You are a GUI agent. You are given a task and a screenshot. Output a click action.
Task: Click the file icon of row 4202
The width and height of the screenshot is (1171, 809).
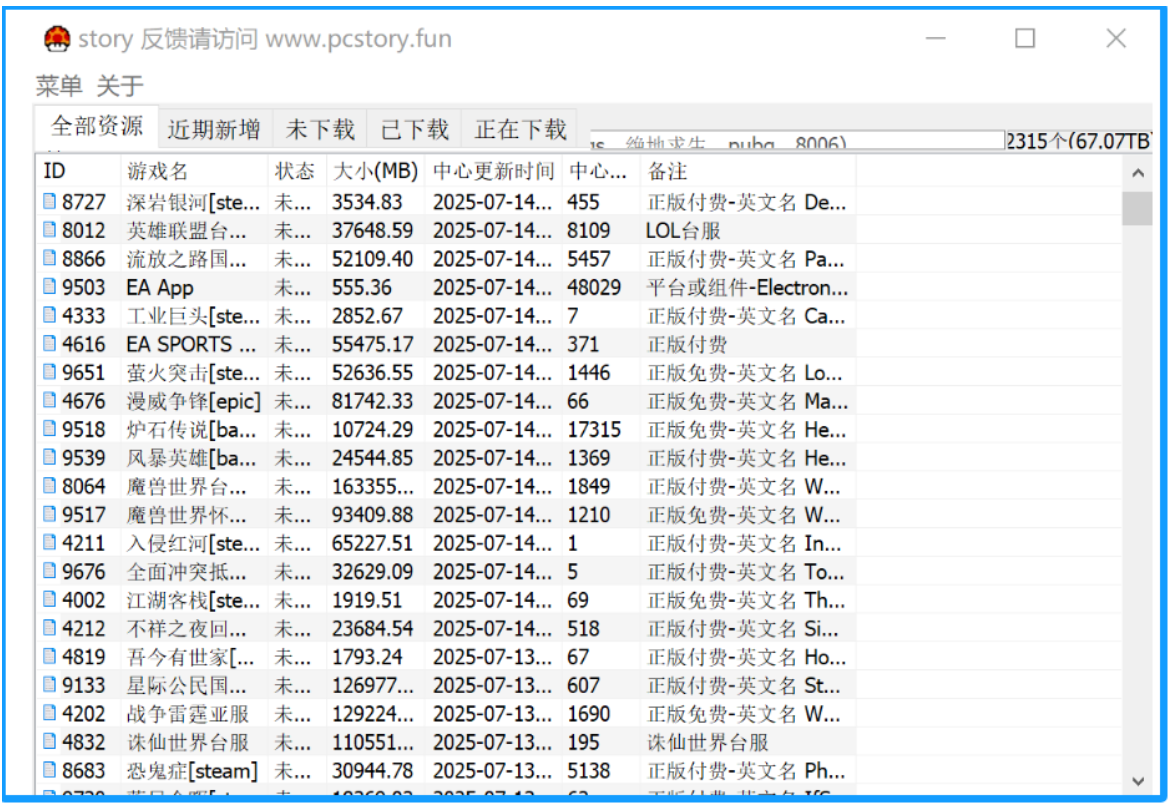coord(49,713)
